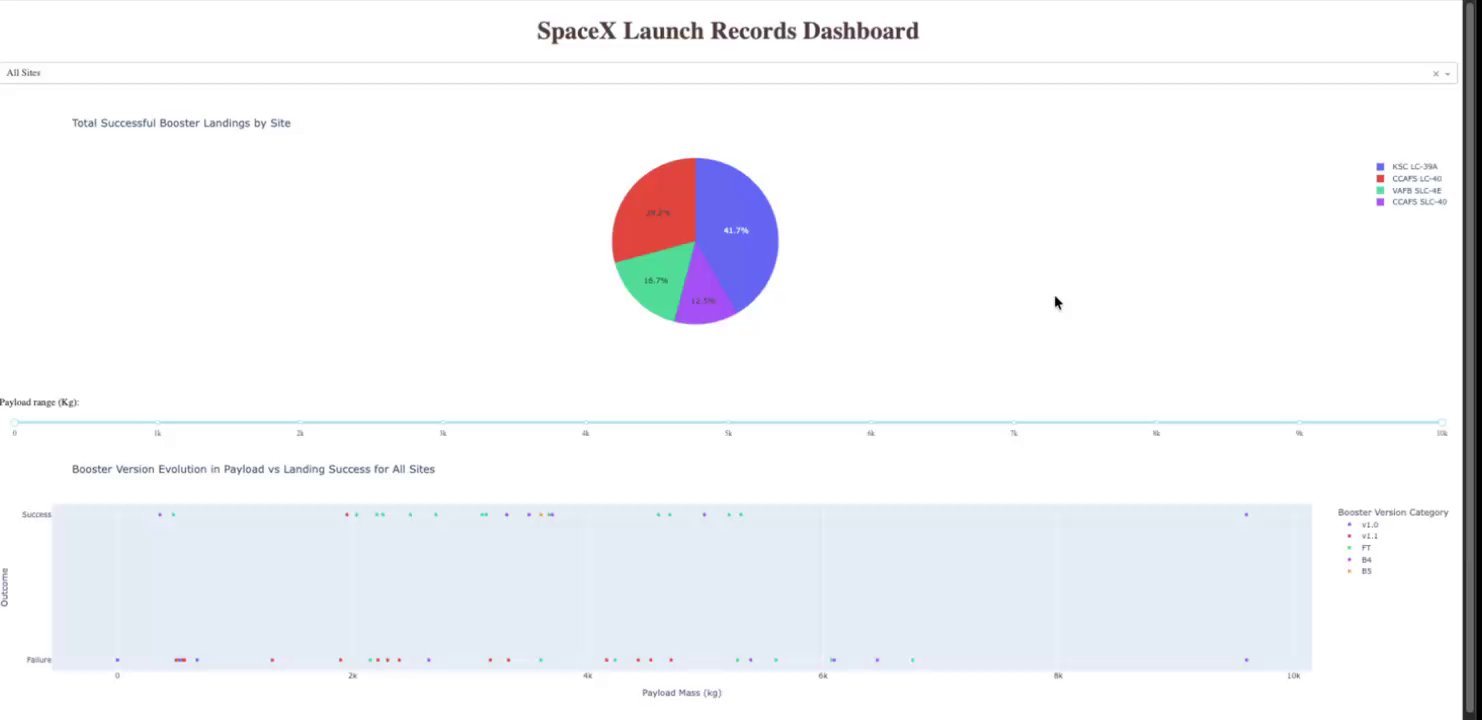The width and height of the screenshot is (1482, 720).
Task: Set payload slider to the 7k mark
Action: (1014, 422)
